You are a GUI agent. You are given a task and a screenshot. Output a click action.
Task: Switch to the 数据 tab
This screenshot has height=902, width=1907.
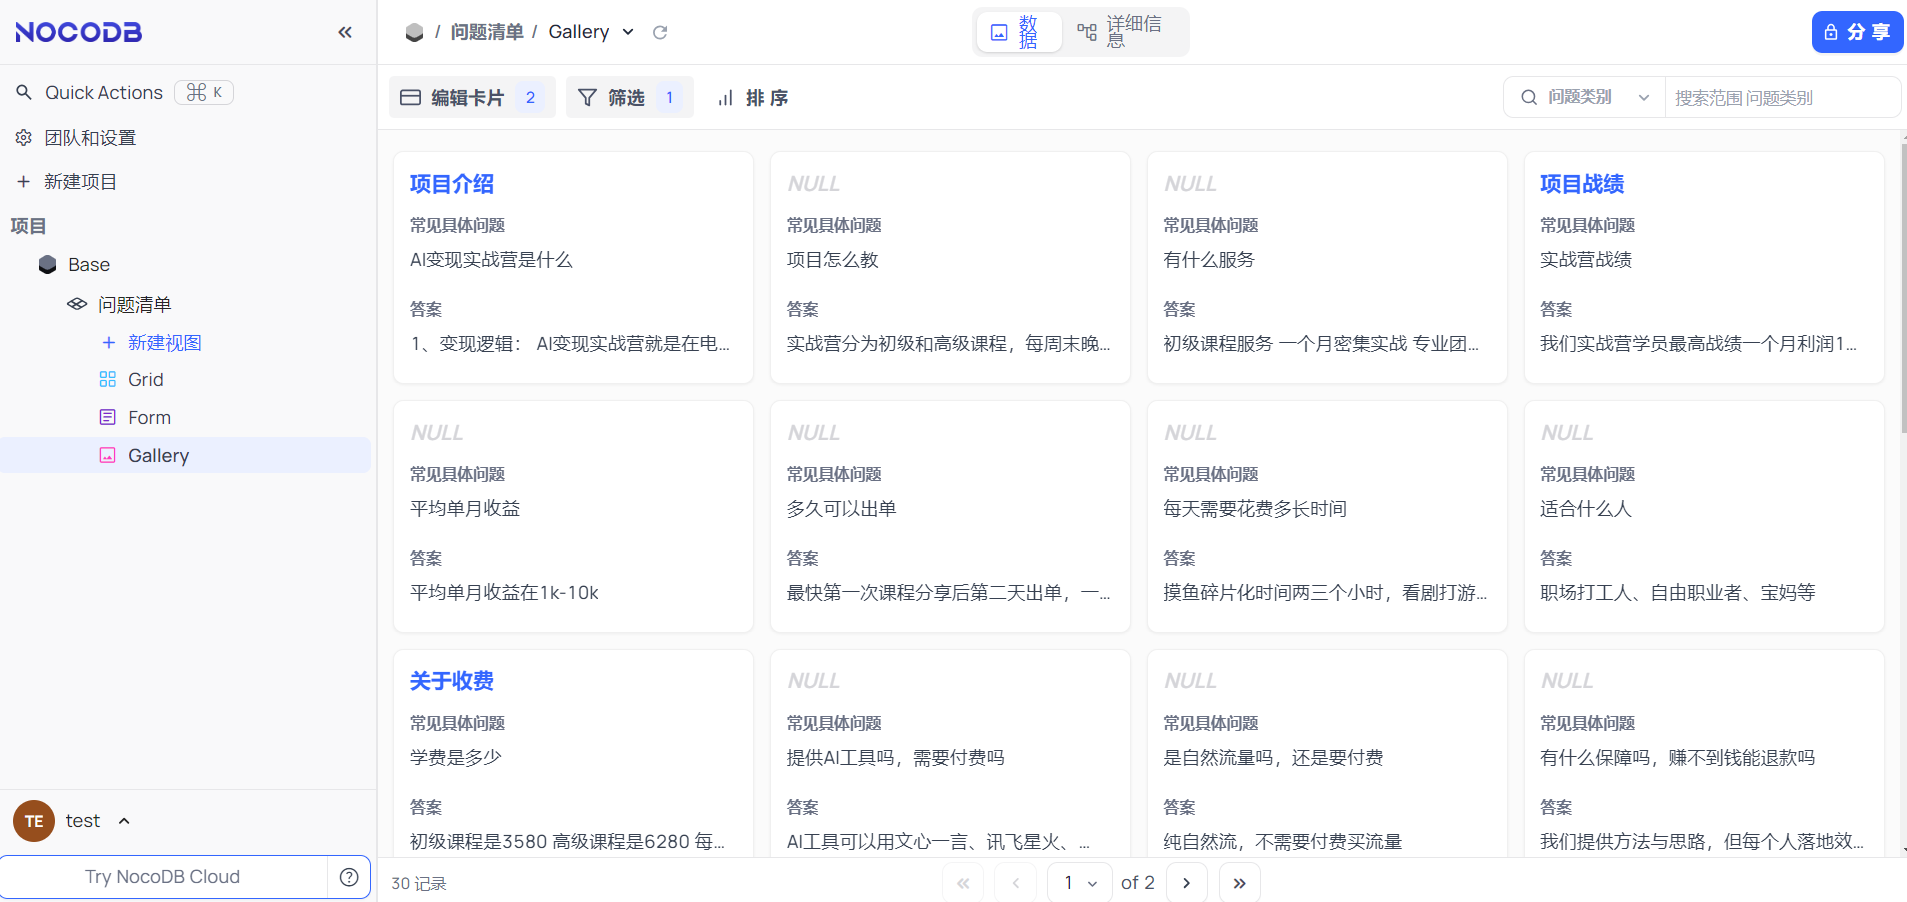tap(1018, 32)
